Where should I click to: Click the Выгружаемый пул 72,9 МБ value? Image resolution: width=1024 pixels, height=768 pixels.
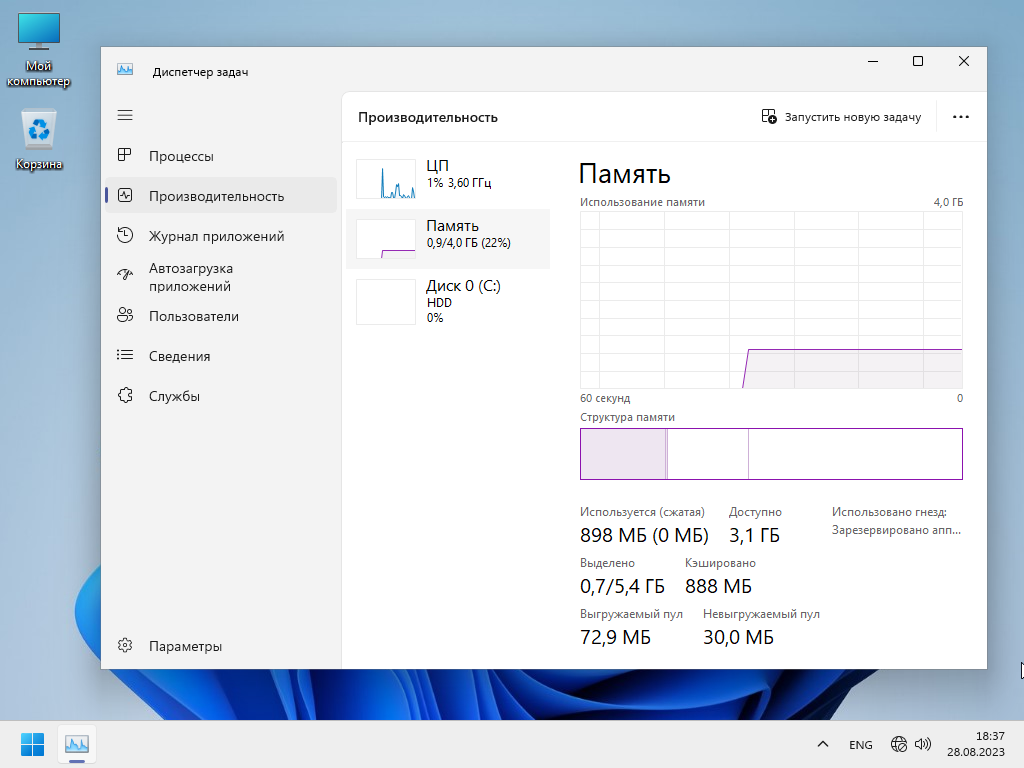coord(615,637)
